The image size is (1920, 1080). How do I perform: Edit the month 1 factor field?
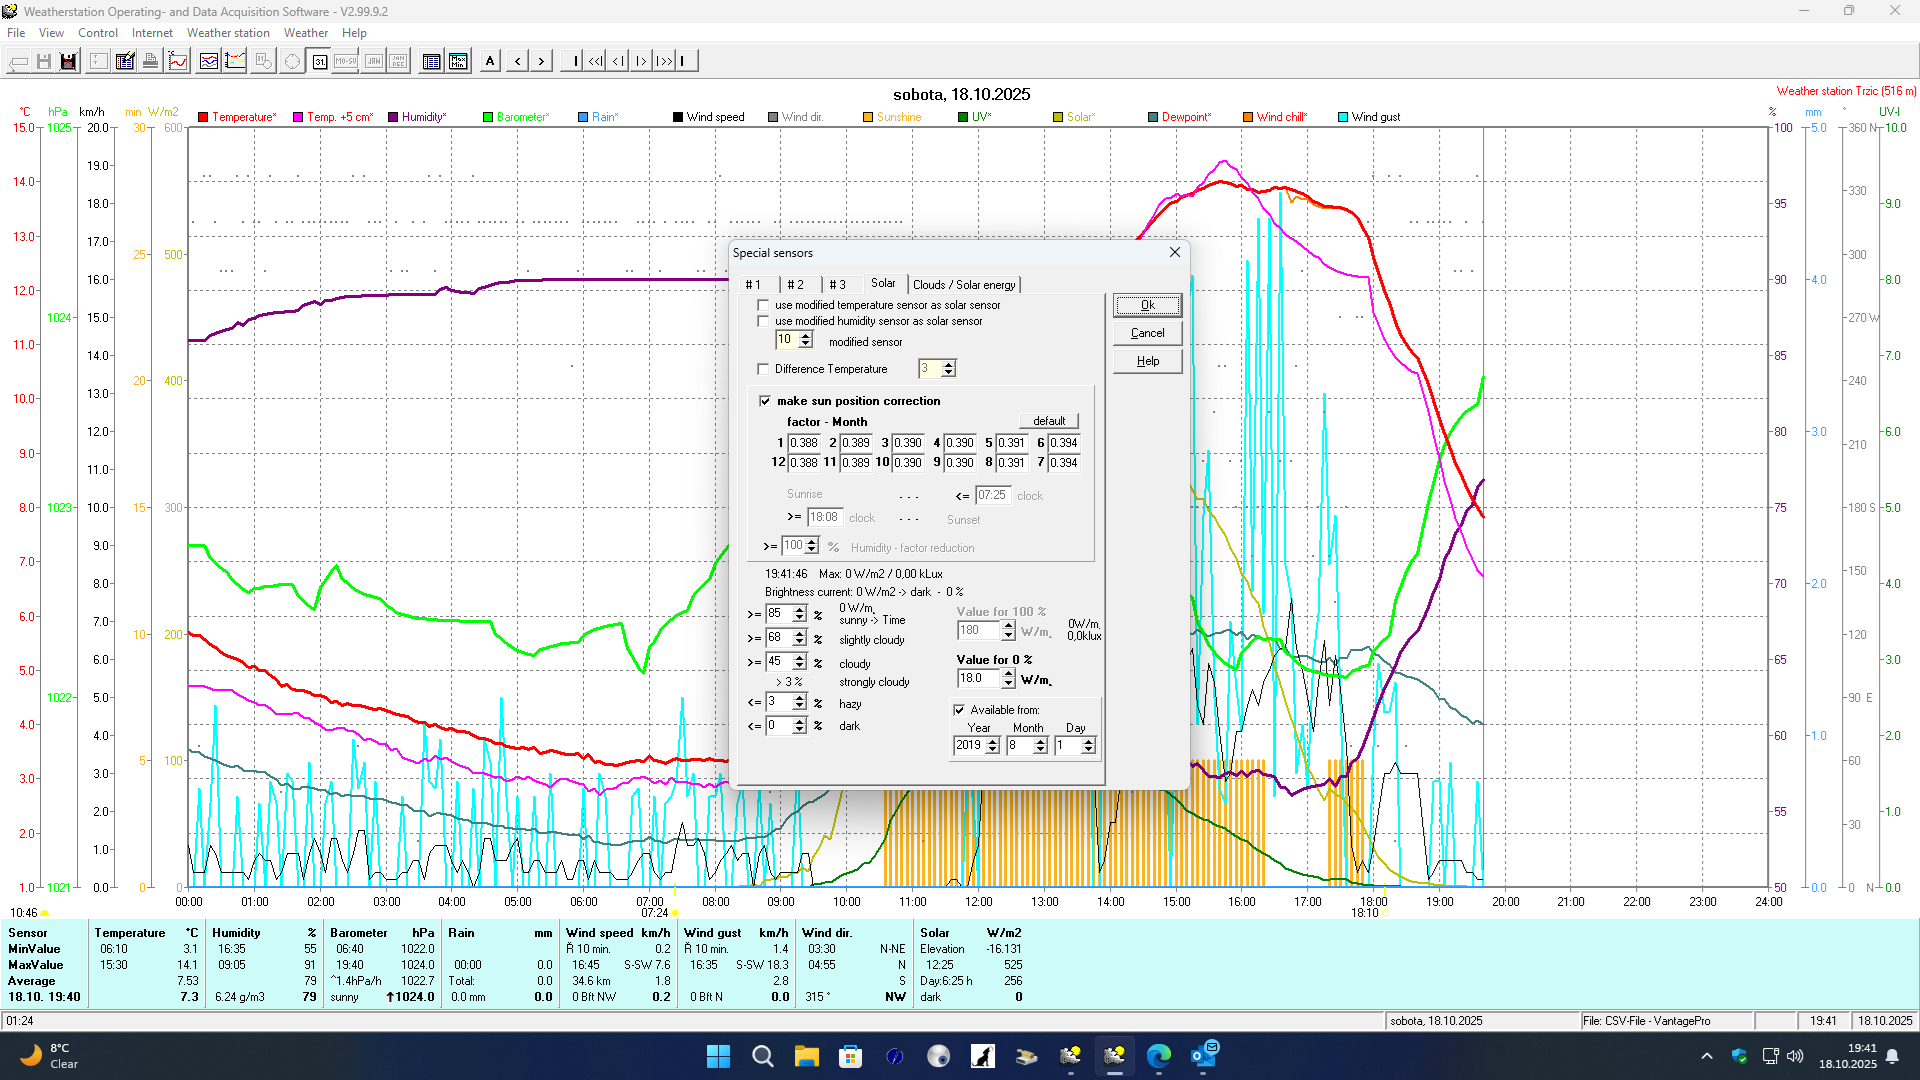point(803,443)
